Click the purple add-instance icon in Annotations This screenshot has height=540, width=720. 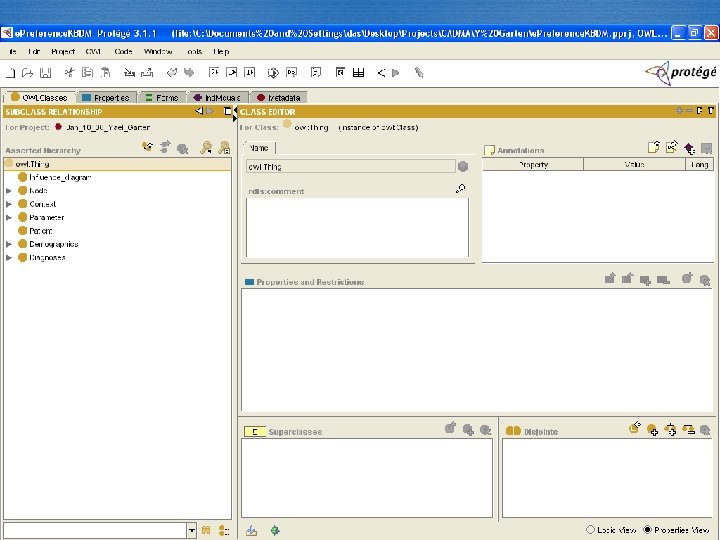click(x=689, y=148)
